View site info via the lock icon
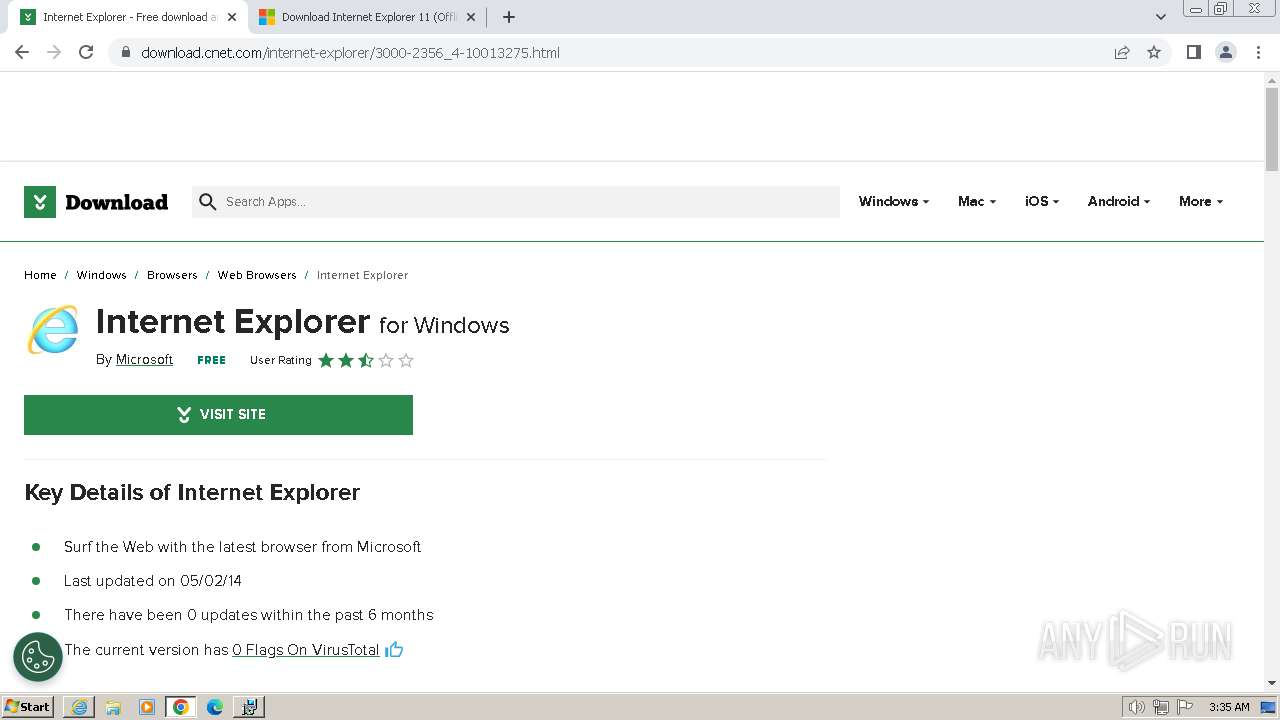This screenshot has height=720, width=1280. [125, 52]
